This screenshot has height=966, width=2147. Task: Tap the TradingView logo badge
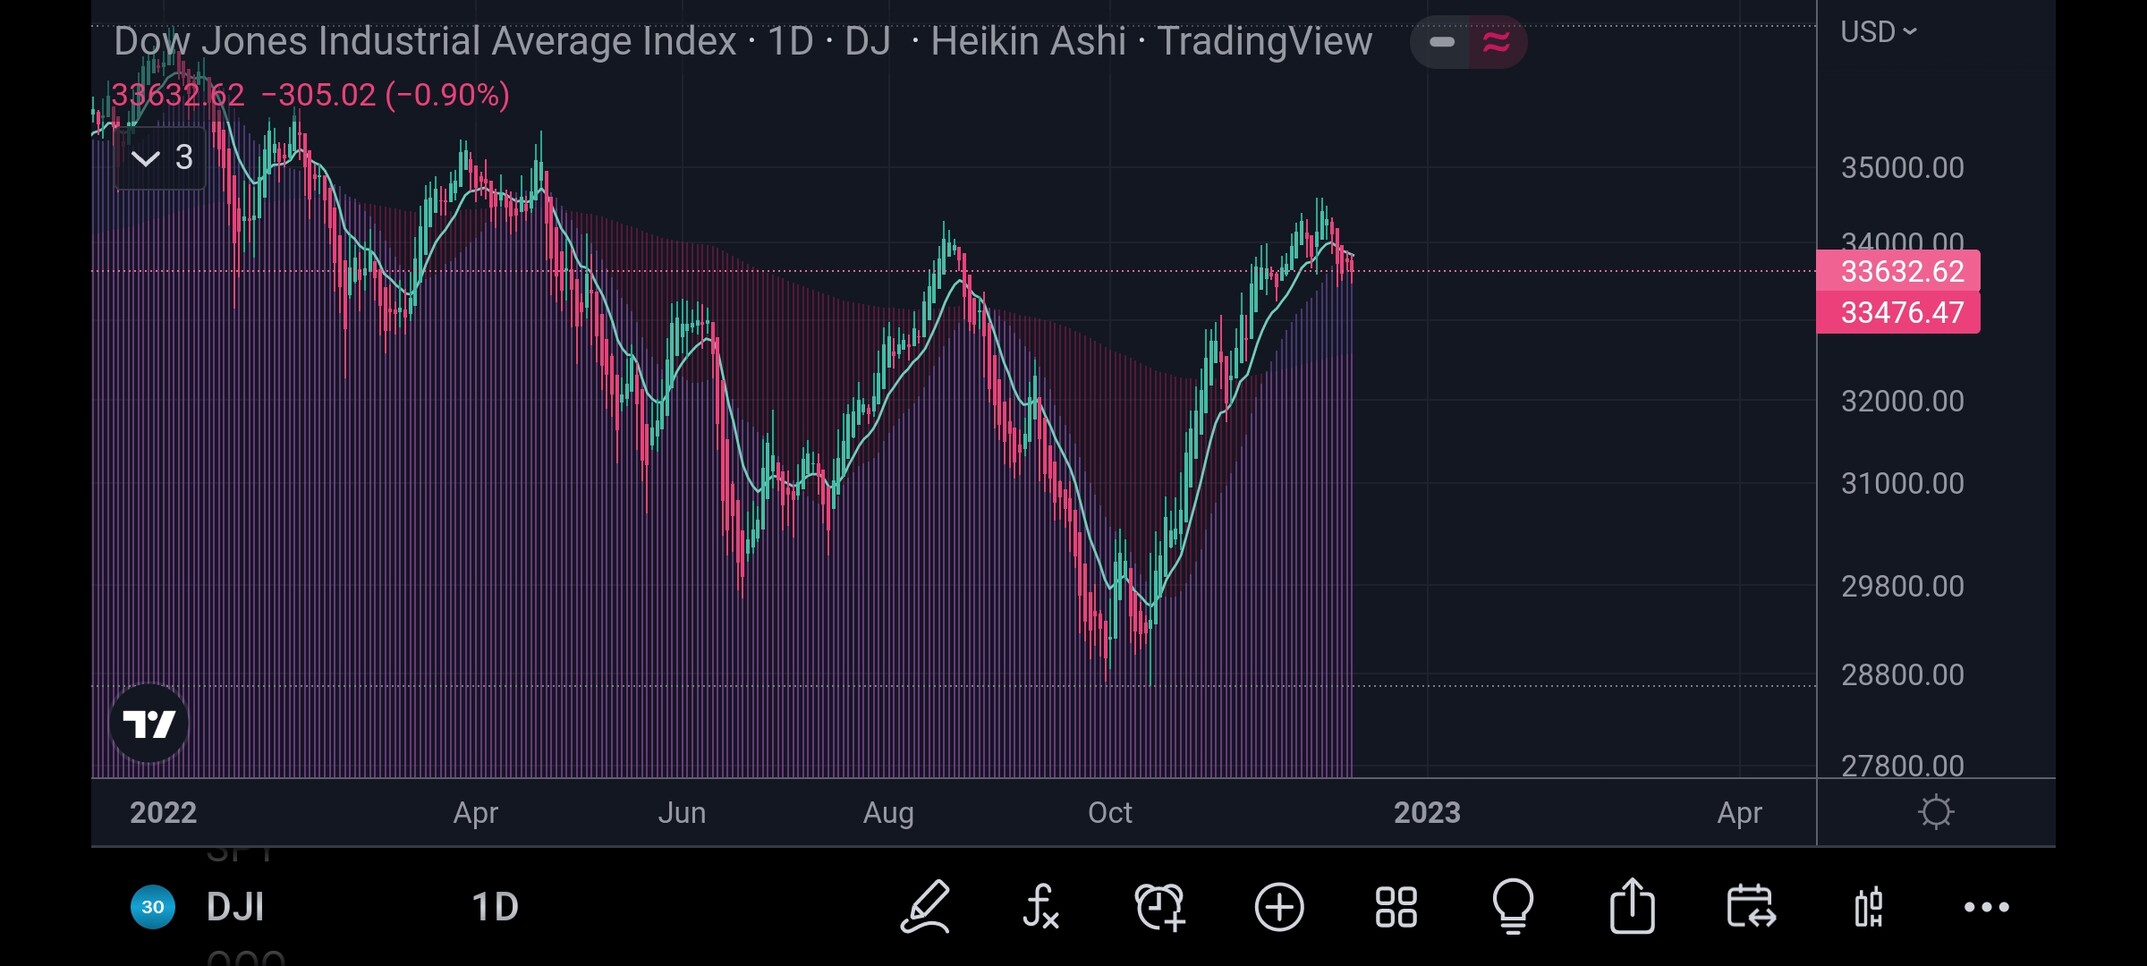(x=149, y=723)
